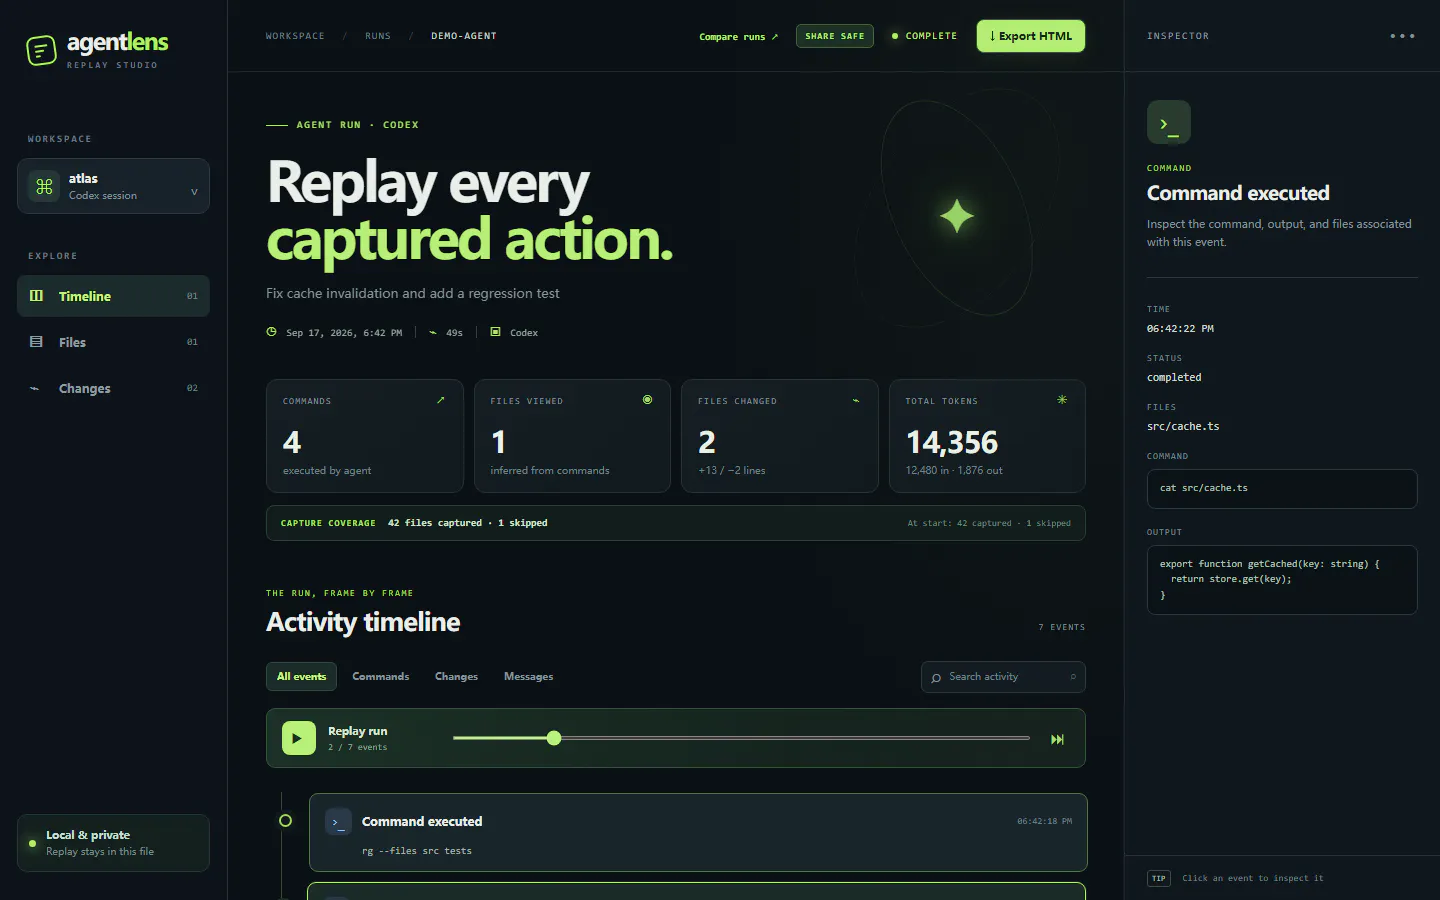Open the Changes section in sidebar
Screen dimensions: 1440x900
[113, 388]
